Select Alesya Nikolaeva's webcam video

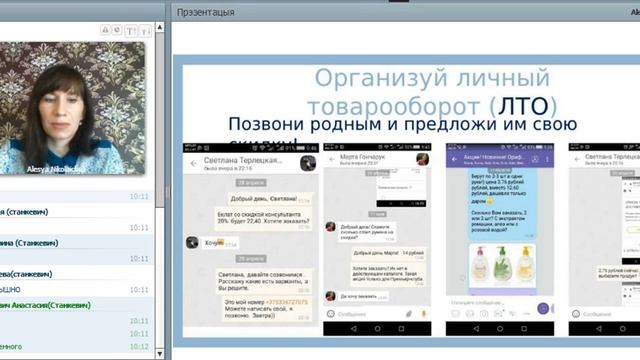tap(72, 108)
